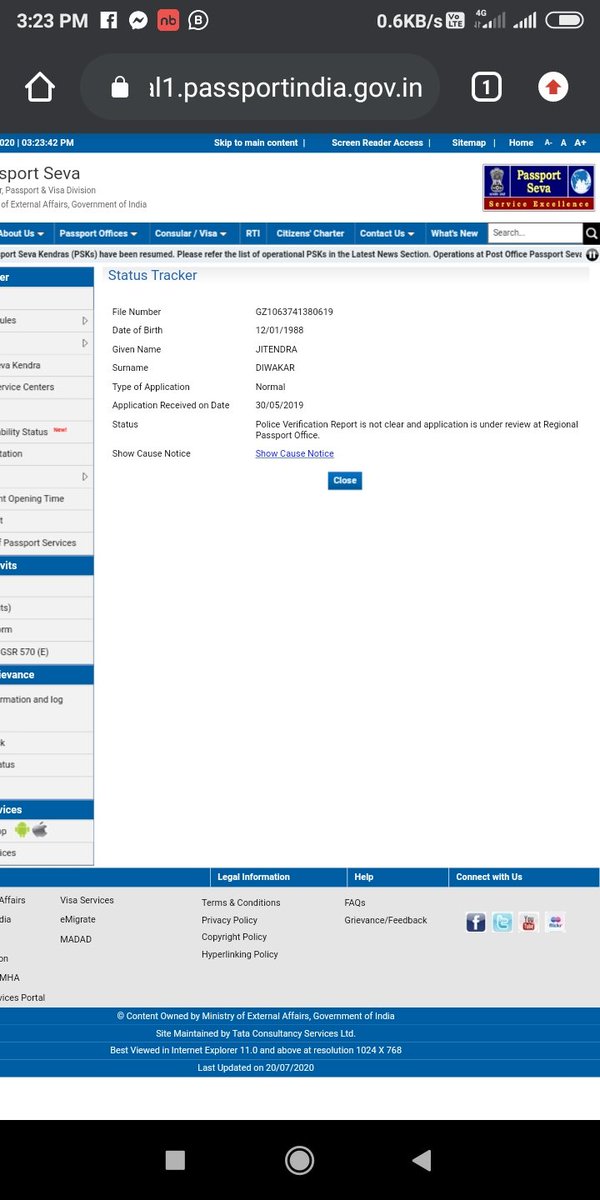600x1200 pixels.
Task: Tap the red update arrow icon
Action: point(553,88)
